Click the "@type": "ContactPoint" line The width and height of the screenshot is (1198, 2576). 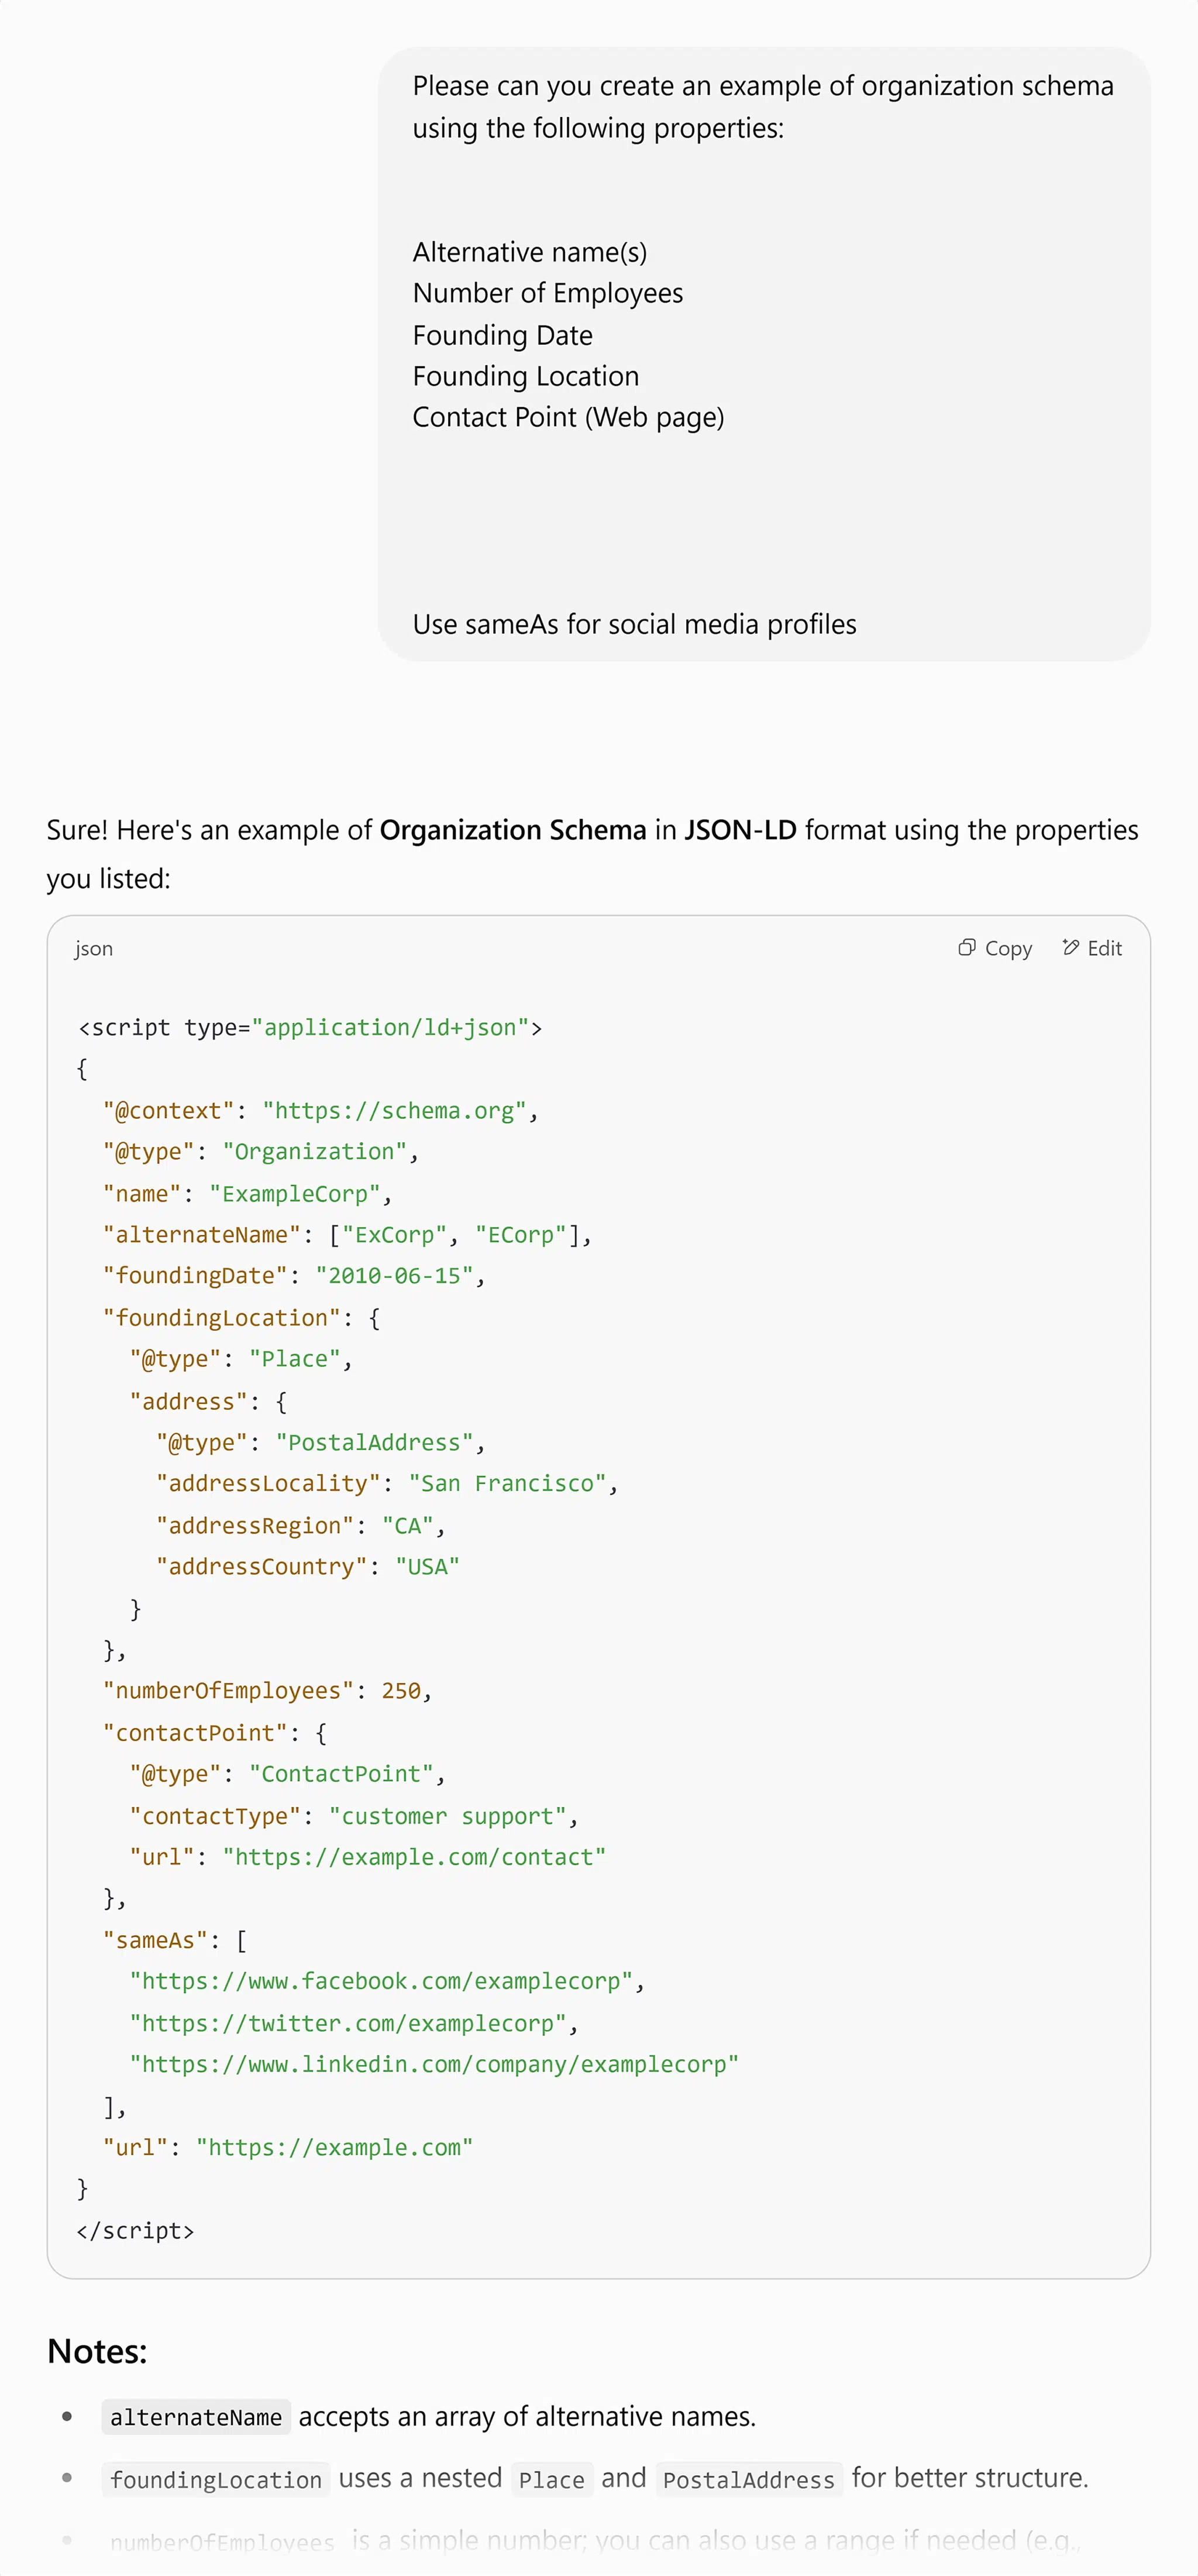pyautogui.click(x=288, y=1774)
